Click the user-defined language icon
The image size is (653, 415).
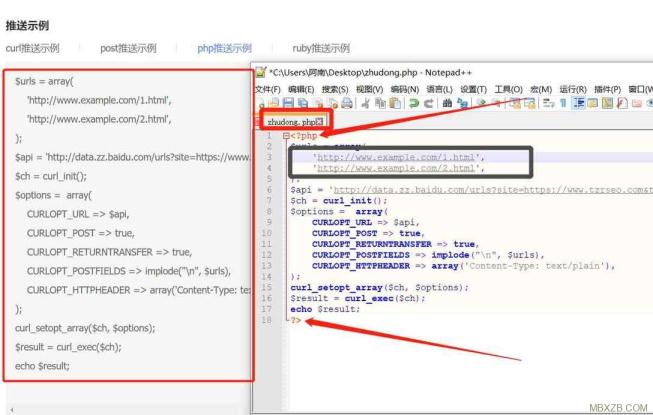click(x=593, y=103)
